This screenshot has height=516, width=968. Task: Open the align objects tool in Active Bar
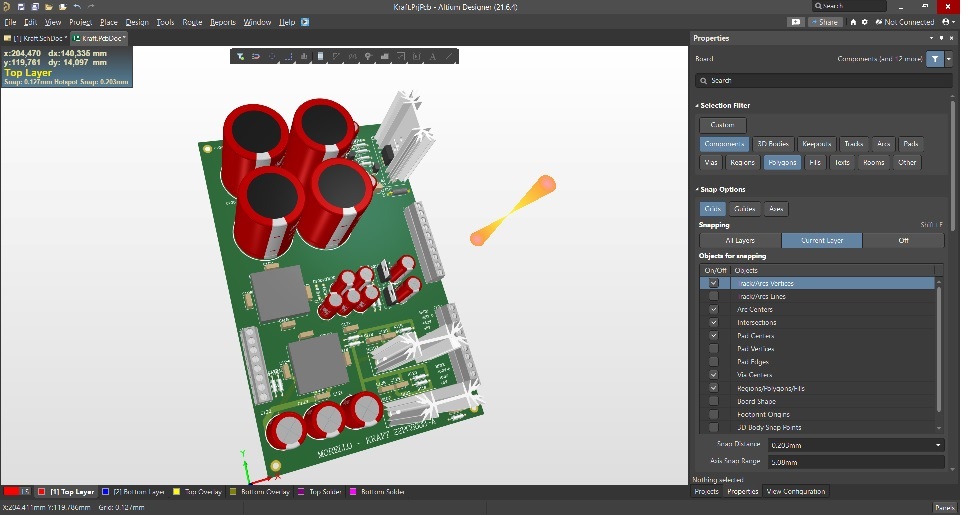(x=304, y=57)
